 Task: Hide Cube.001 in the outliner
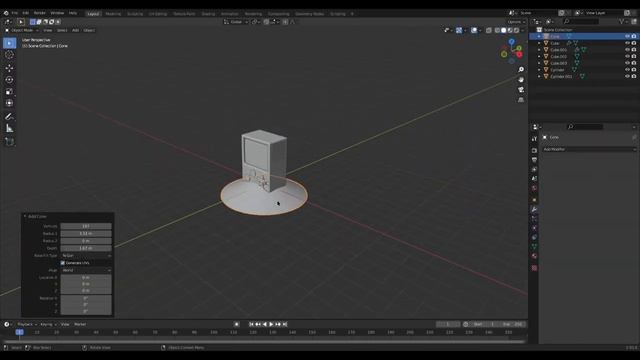point(627,50)
